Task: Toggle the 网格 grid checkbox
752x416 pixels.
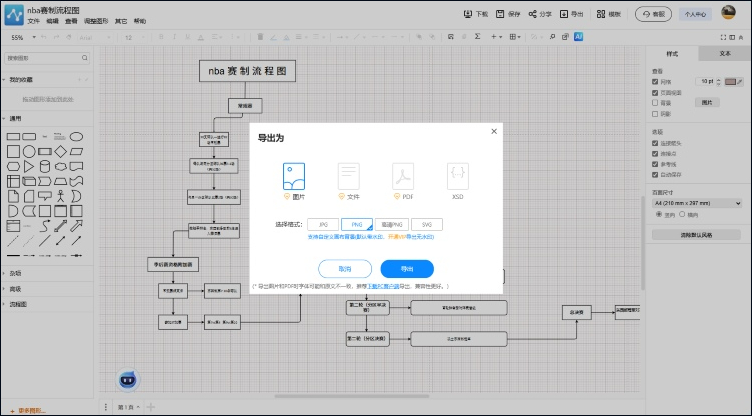Action: pos(656,81)
